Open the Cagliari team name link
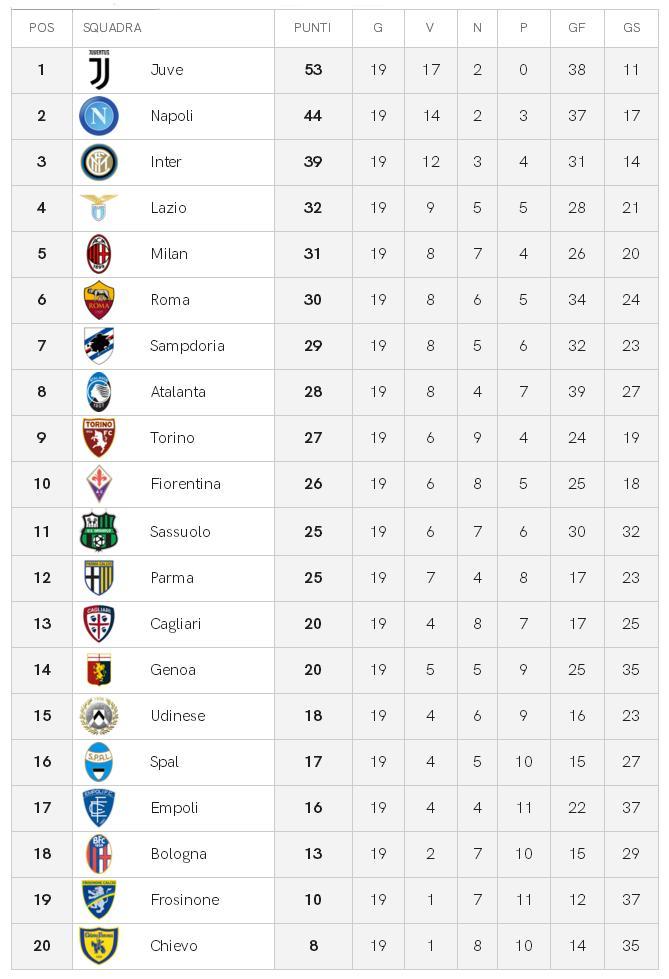Viewport: 669px width, 979px height. pos(176,624)
